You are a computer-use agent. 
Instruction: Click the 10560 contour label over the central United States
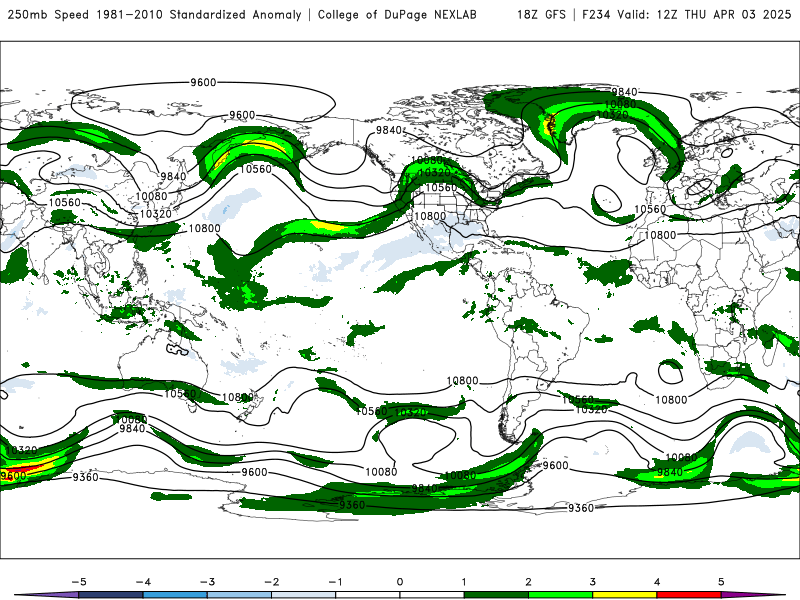coord(441,187)
